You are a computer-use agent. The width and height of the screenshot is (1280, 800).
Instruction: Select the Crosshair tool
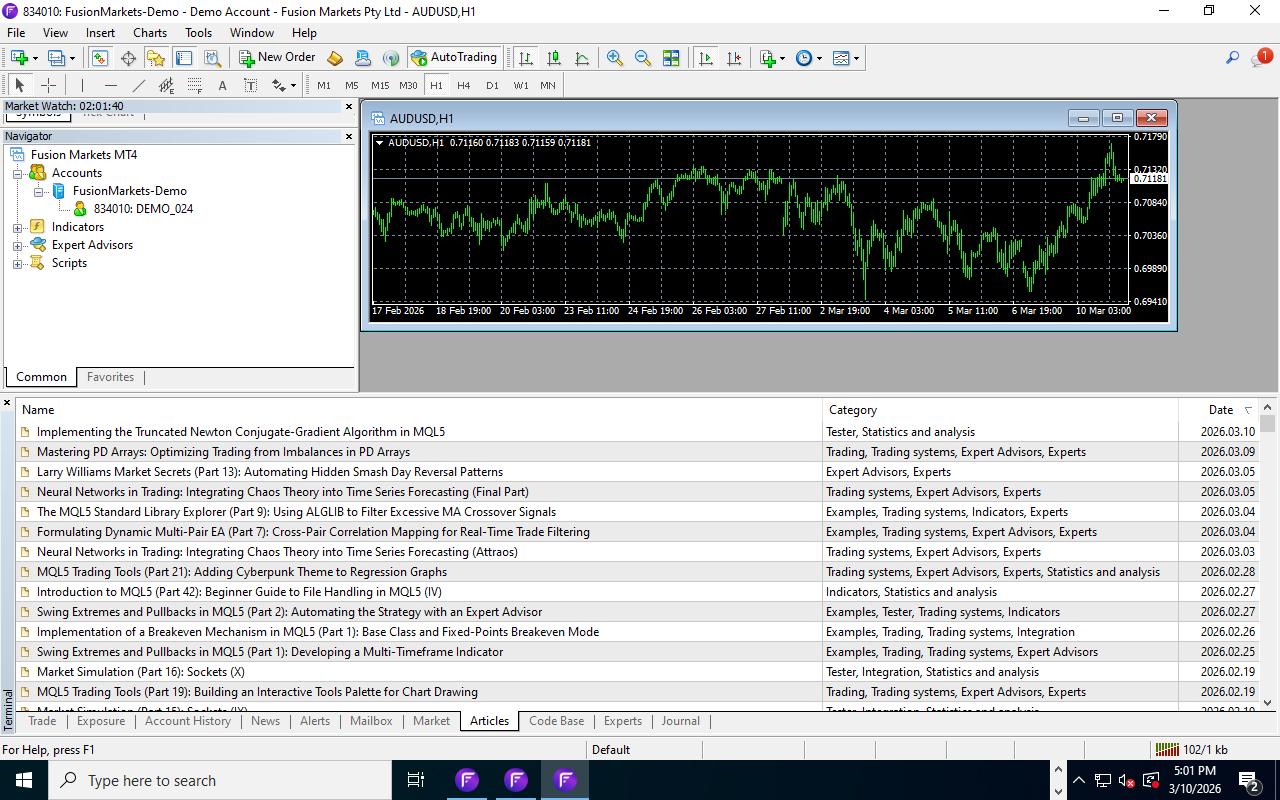(48, 85)
